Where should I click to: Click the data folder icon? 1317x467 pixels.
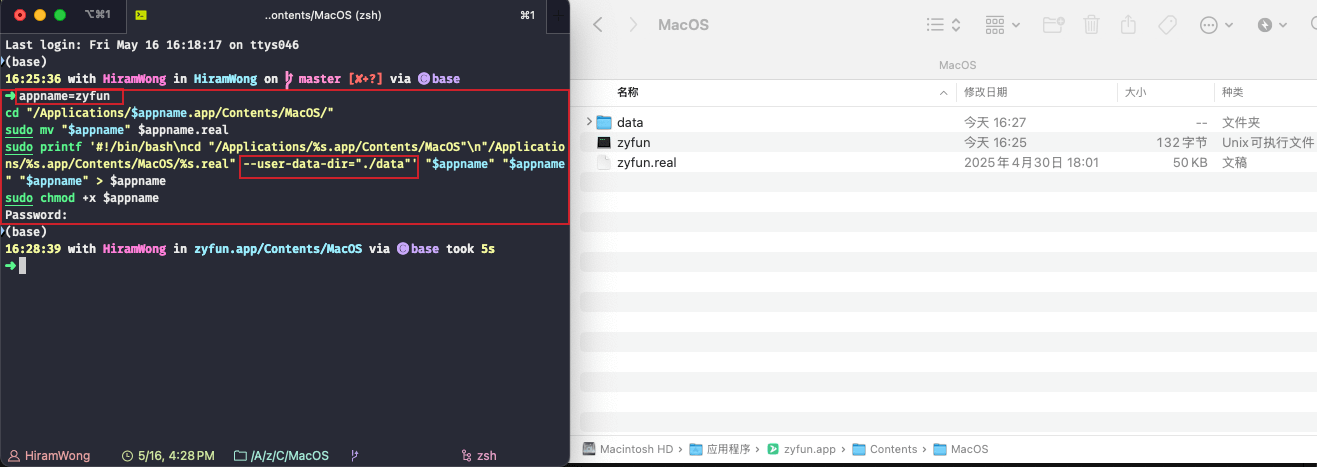coord(603,122)
